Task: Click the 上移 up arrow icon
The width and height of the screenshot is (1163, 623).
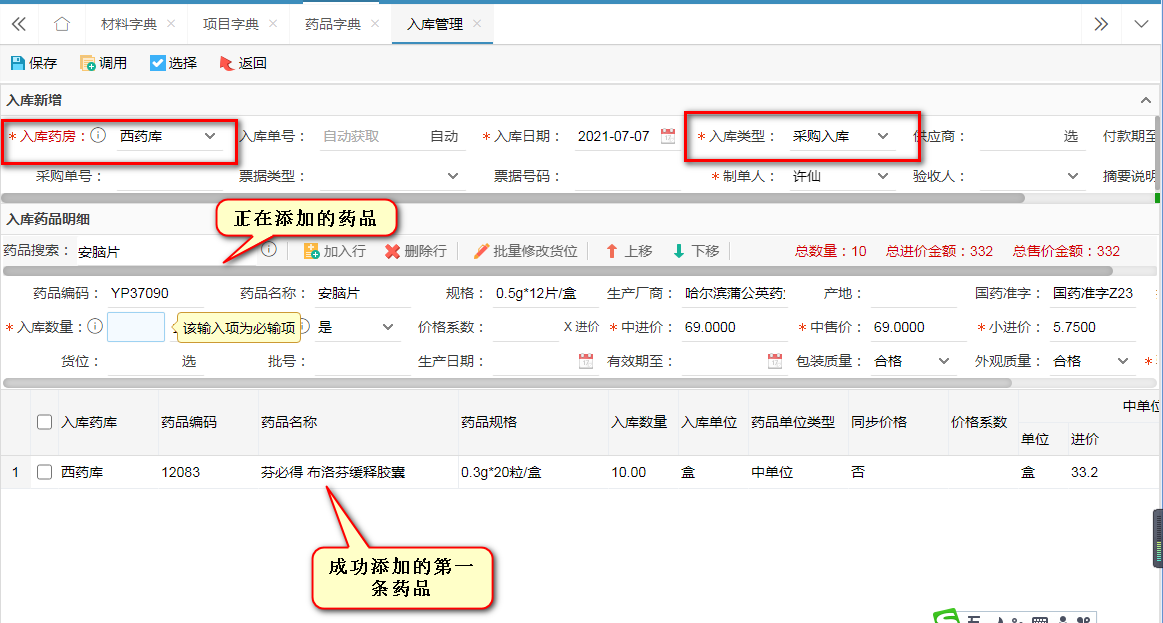Action: point(612,251)
